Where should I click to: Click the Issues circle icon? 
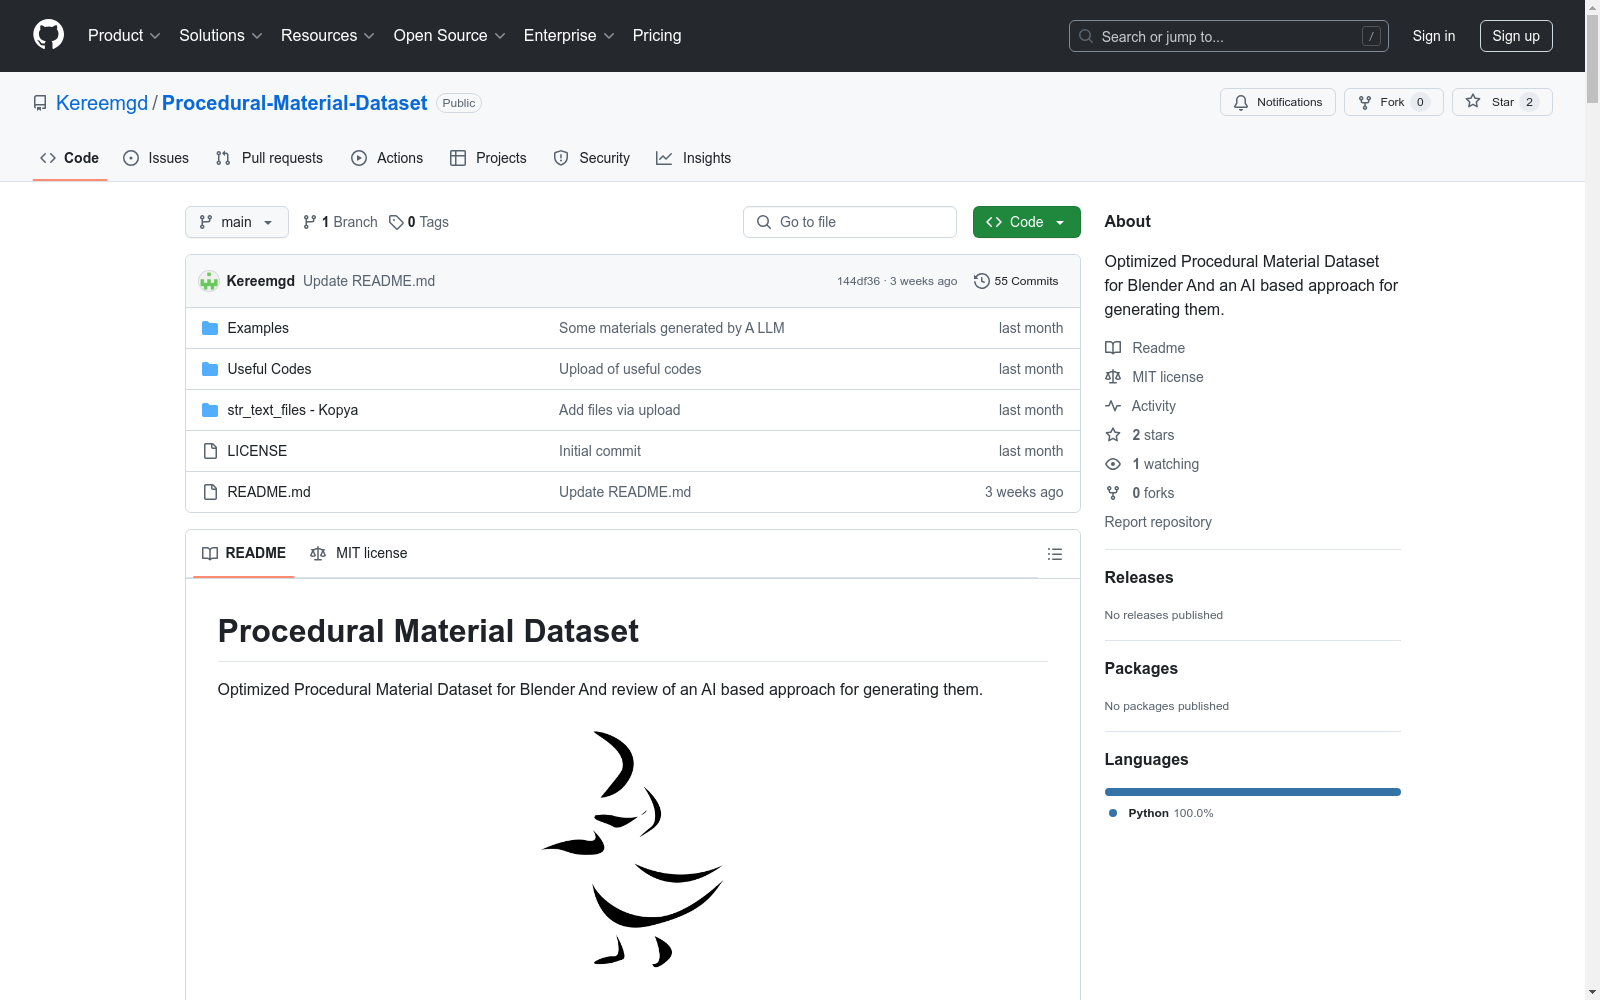click(x=131, y=158)
